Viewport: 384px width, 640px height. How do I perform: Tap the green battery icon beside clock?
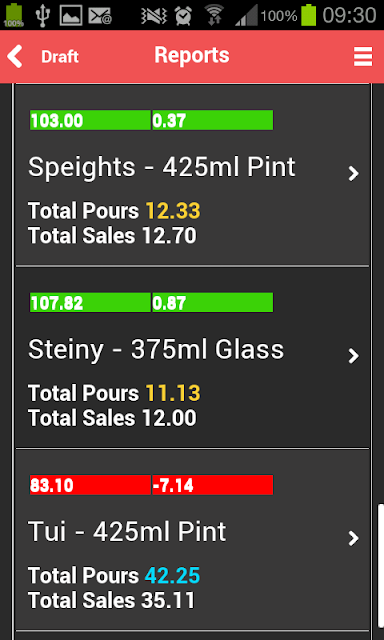309,15
